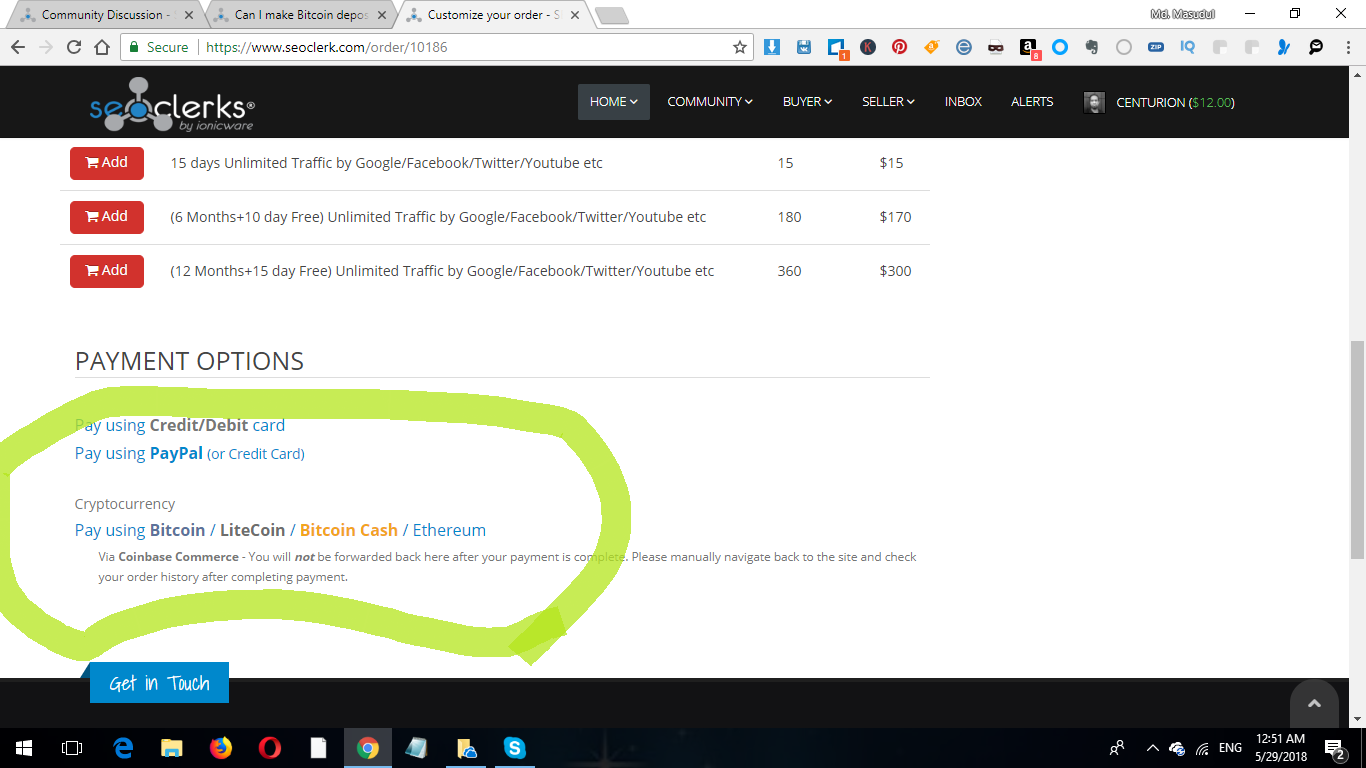This screenshot has width=1366, height=768.
Task: Click the ENG language indicator
Action: (1230, 748)
